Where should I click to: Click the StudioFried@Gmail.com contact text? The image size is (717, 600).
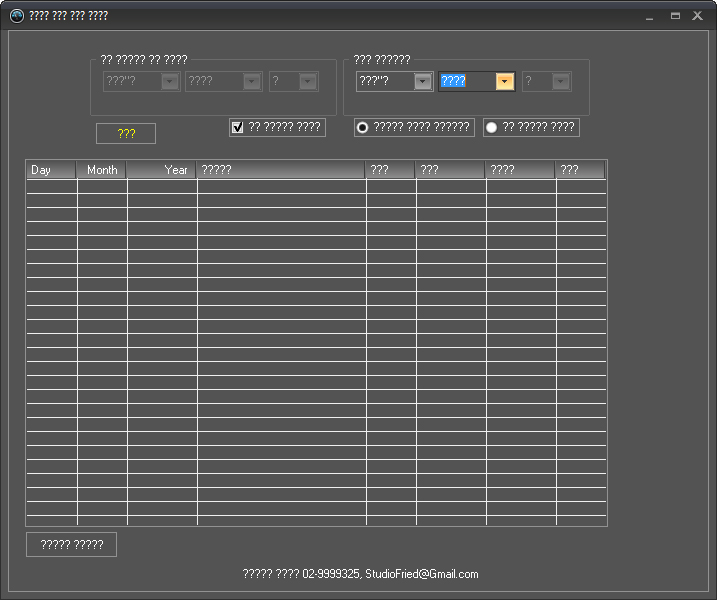pyautogui.click(x=421, y=574)
